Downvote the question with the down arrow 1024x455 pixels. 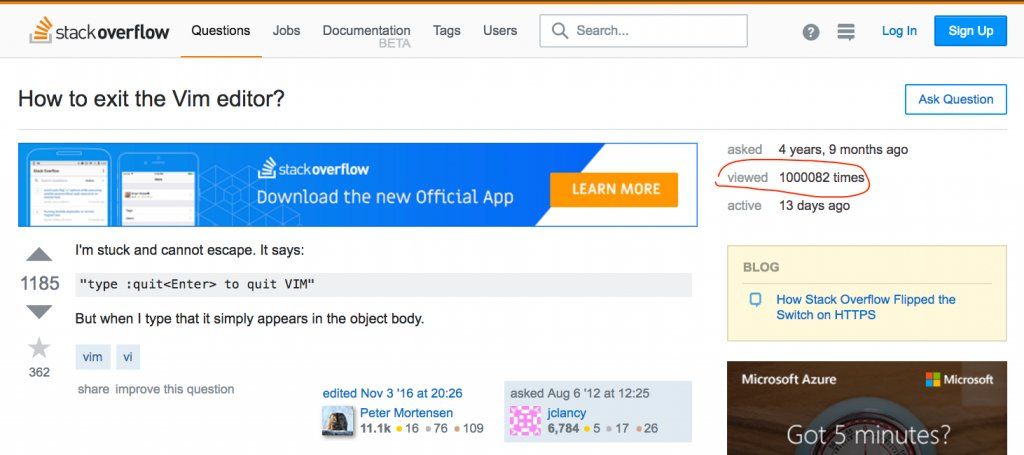pyautogui.click(x=39, y=311)
